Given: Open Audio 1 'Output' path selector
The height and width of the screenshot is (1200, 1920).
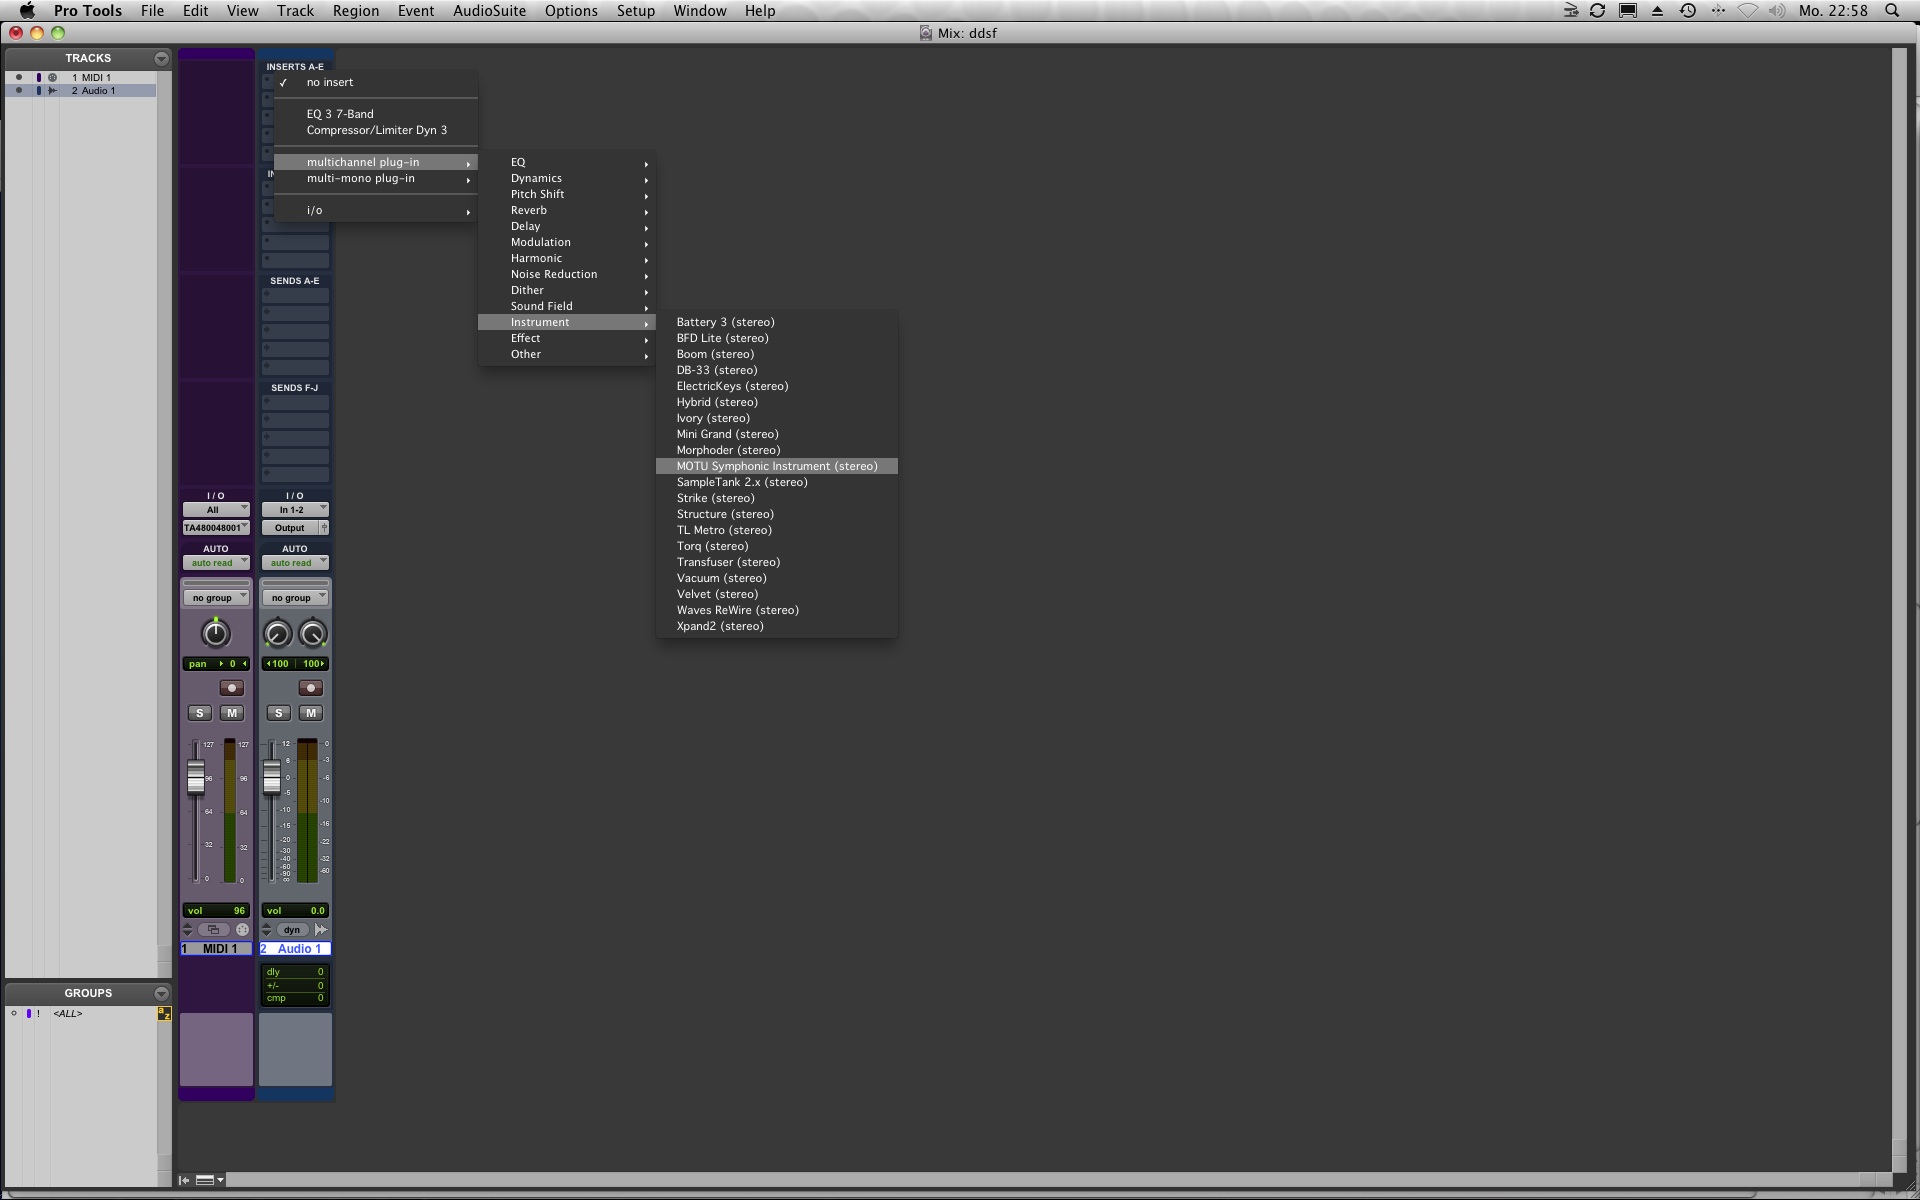Looking at the screenshot, I should coord(290,528).
